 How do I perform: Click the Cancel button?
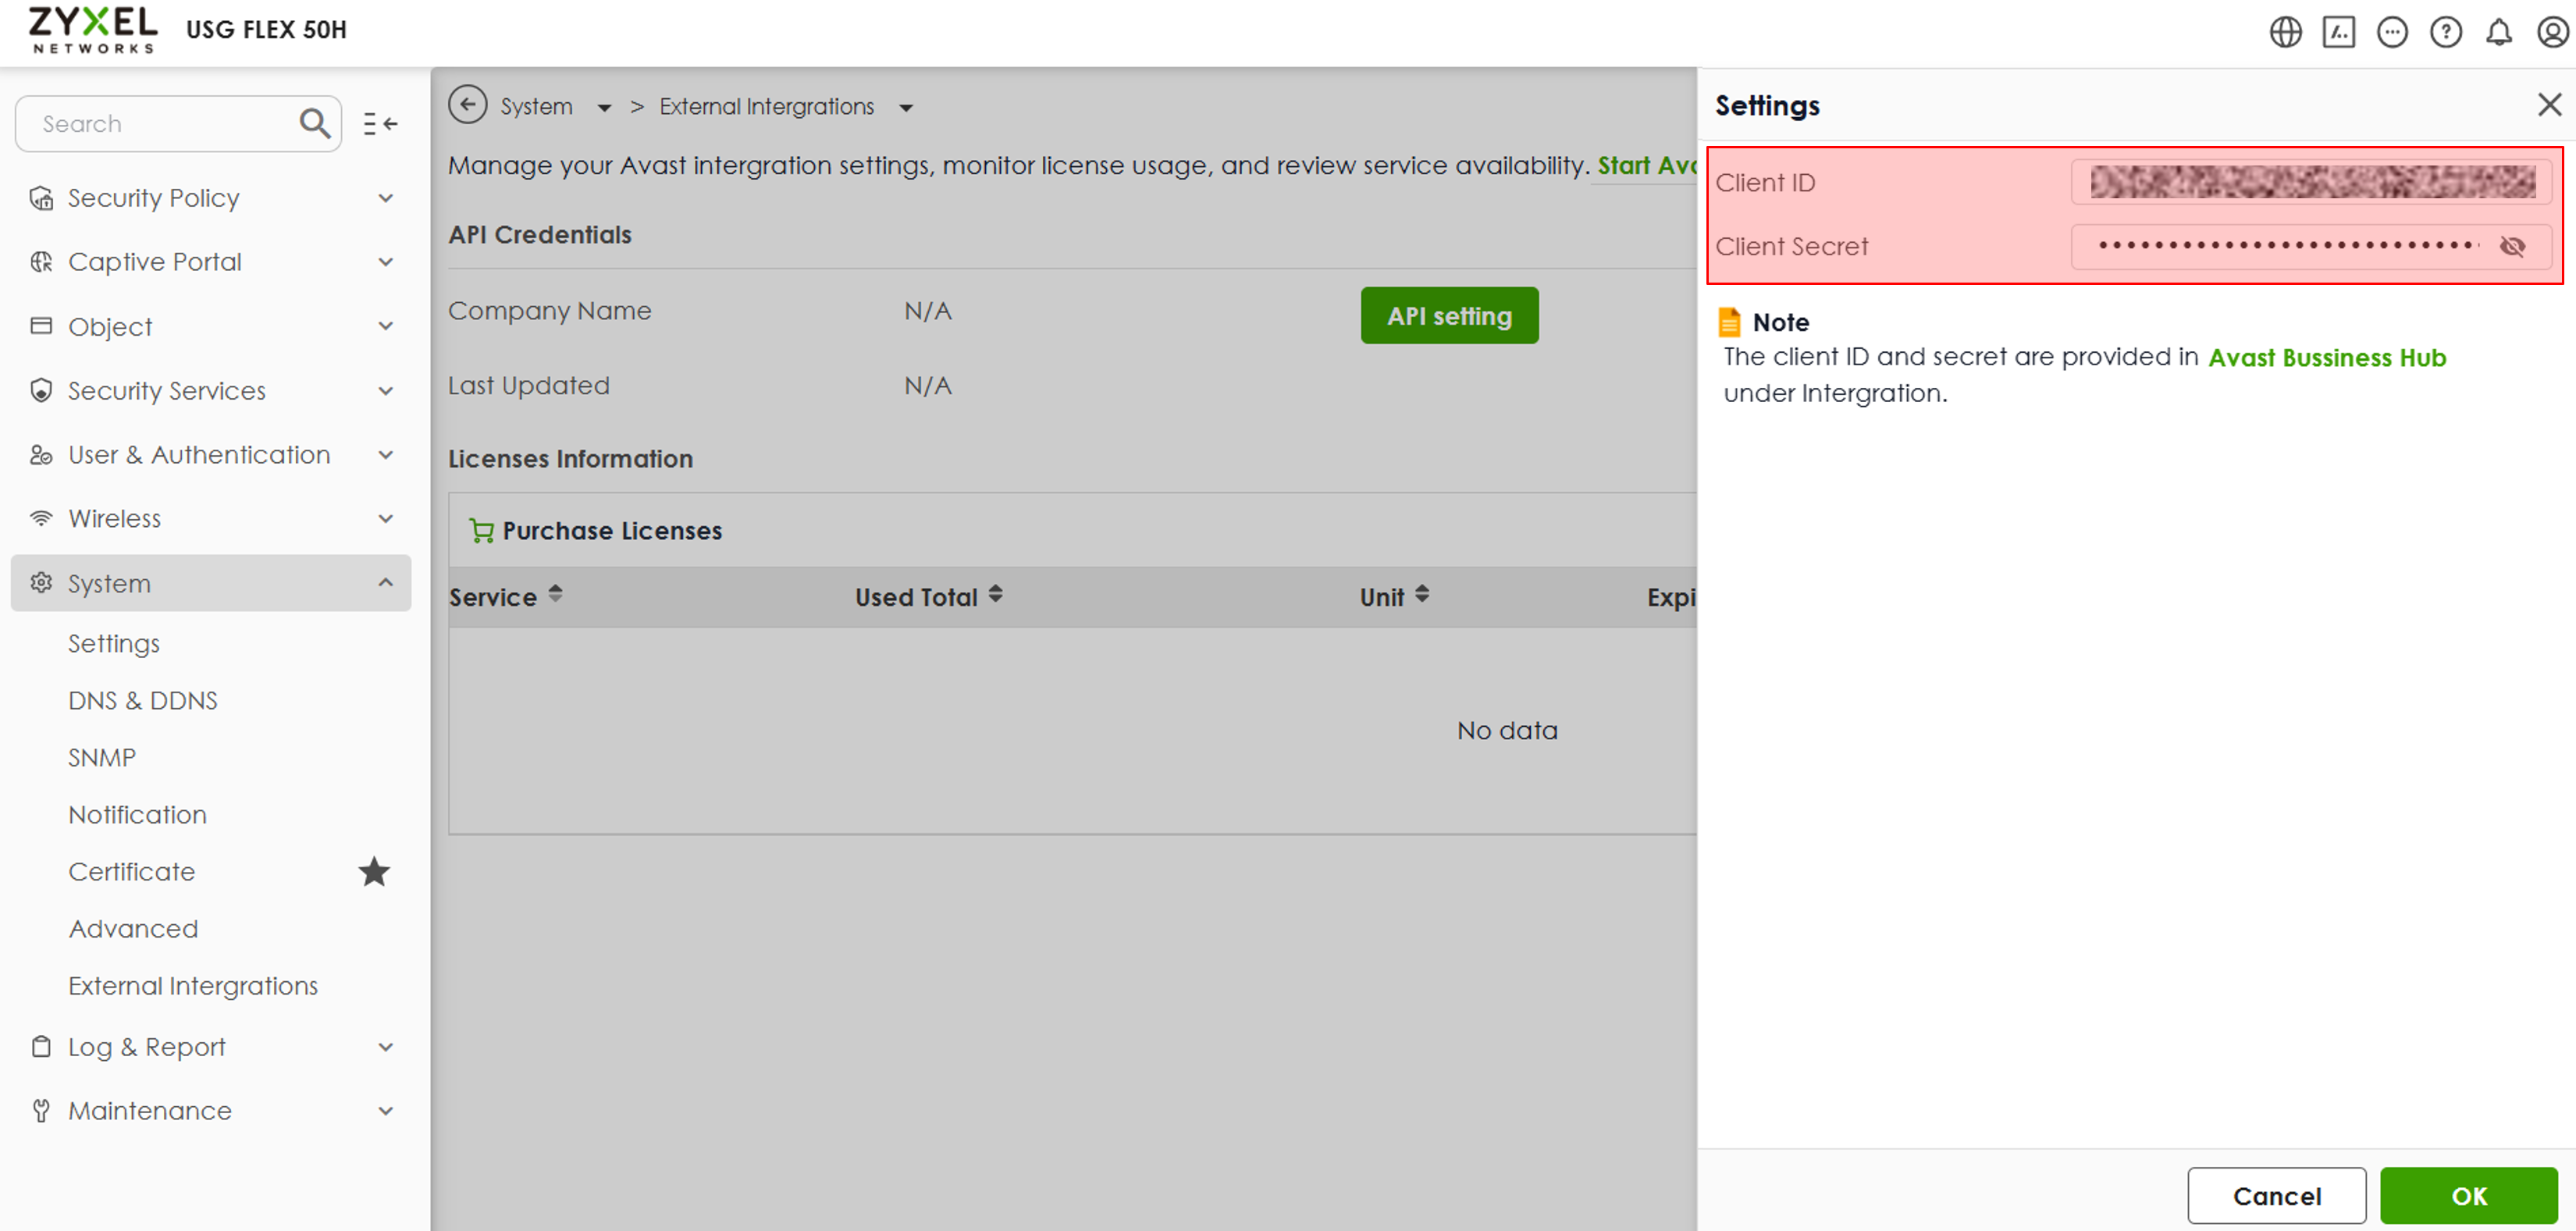tap(2276, 1196)
